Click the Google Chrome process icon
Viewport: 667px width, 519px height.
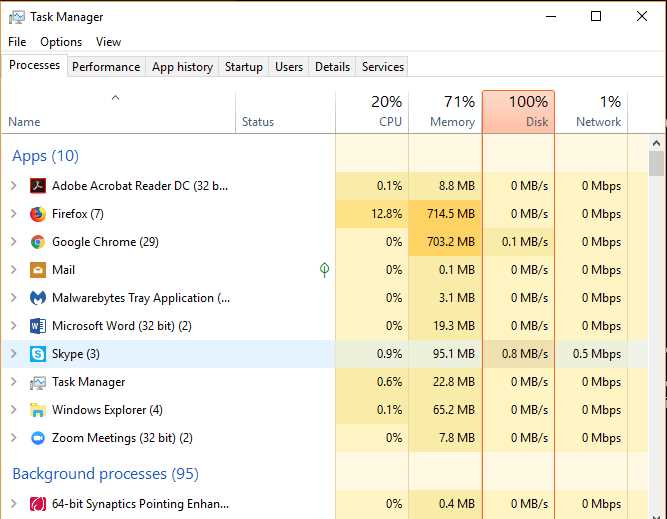click(38, 242)
